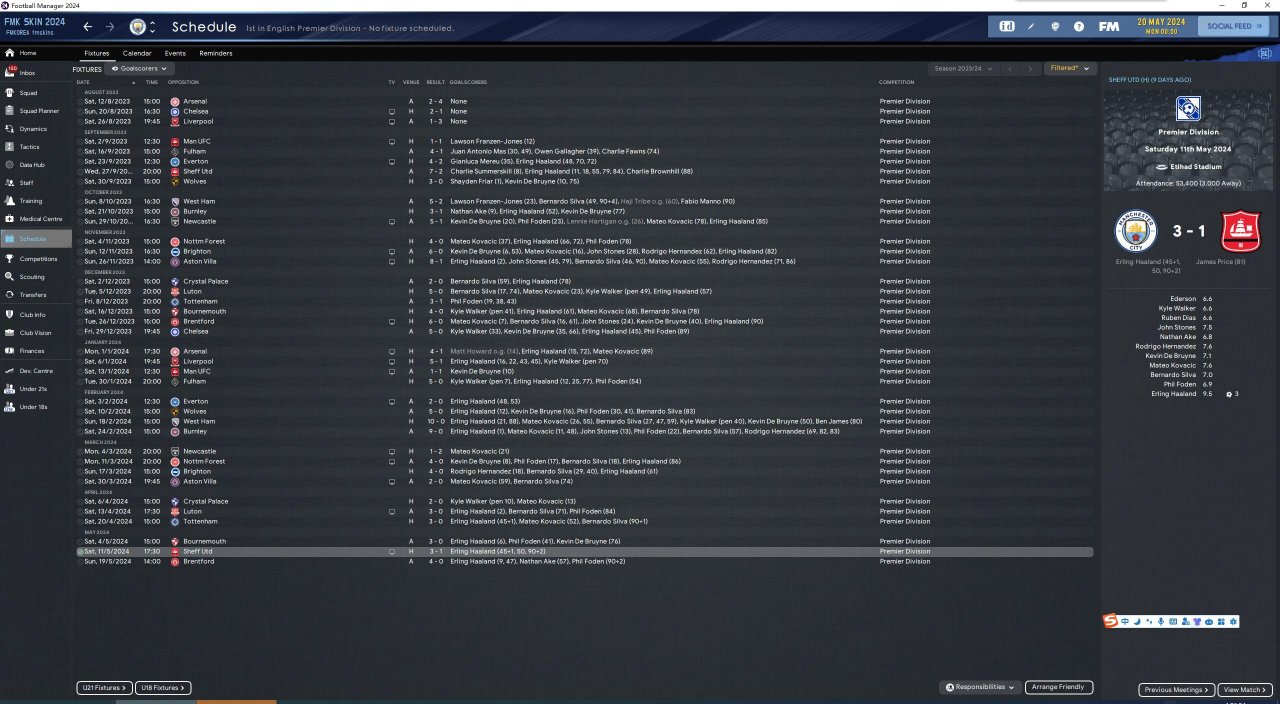Select the Bournemouth 4/5/2024 fixture radio
Image resolution: width=1280 pixels, height=704 pixels.
pyautogui.click(x=80, y=541)
